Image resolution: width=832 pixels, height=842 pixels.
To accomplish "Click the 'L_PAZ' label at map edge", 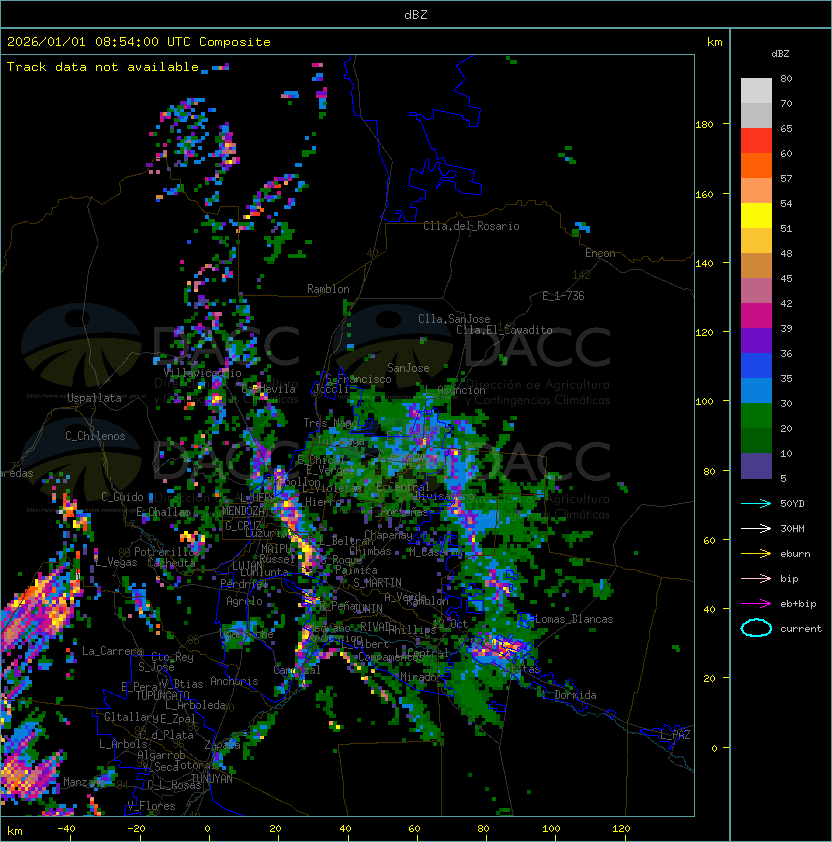I will [x=675, y=735].
